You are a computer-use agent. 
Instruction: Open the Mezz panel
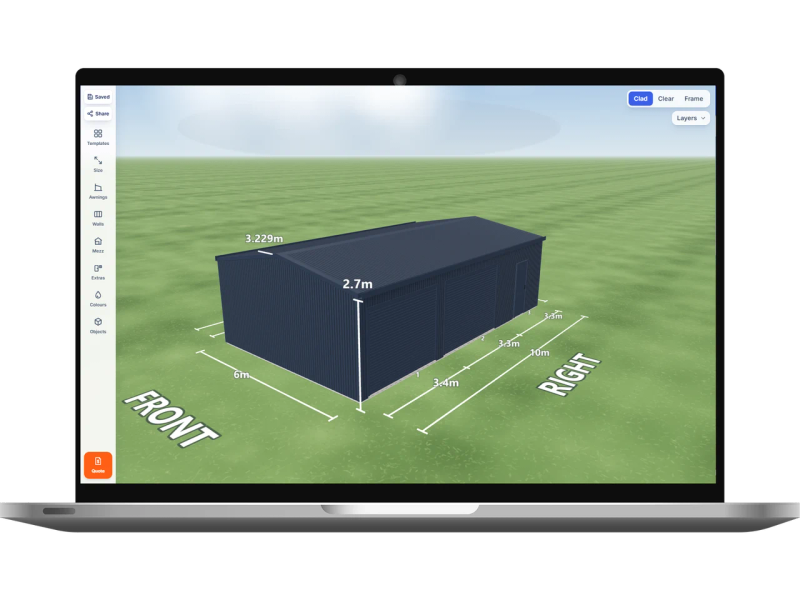[x=98, y=245]
